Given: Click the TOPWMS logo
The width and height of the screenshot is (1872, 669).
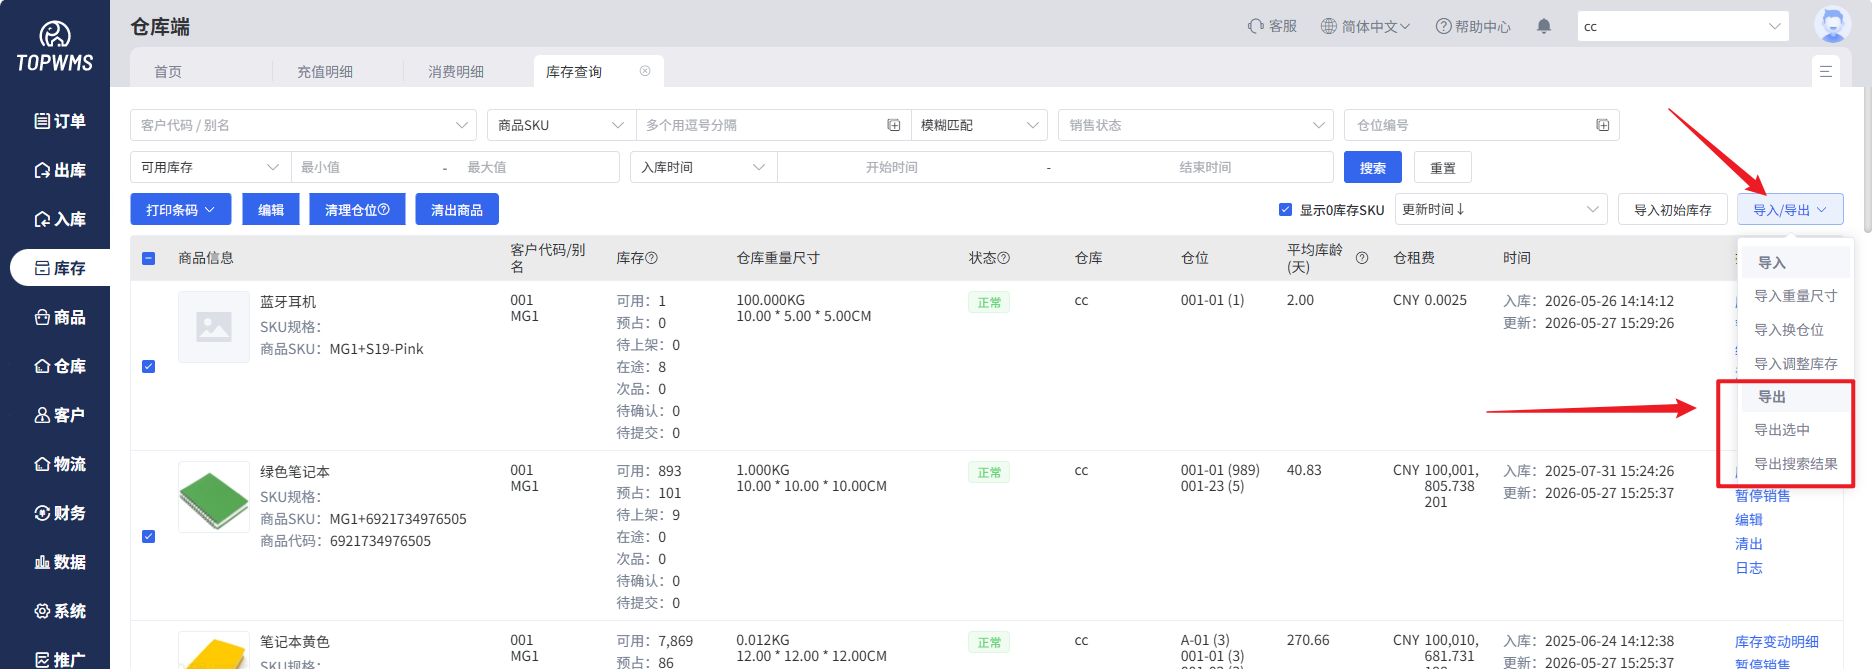Looking at the screenshot, I should click(x=55, y=47).
